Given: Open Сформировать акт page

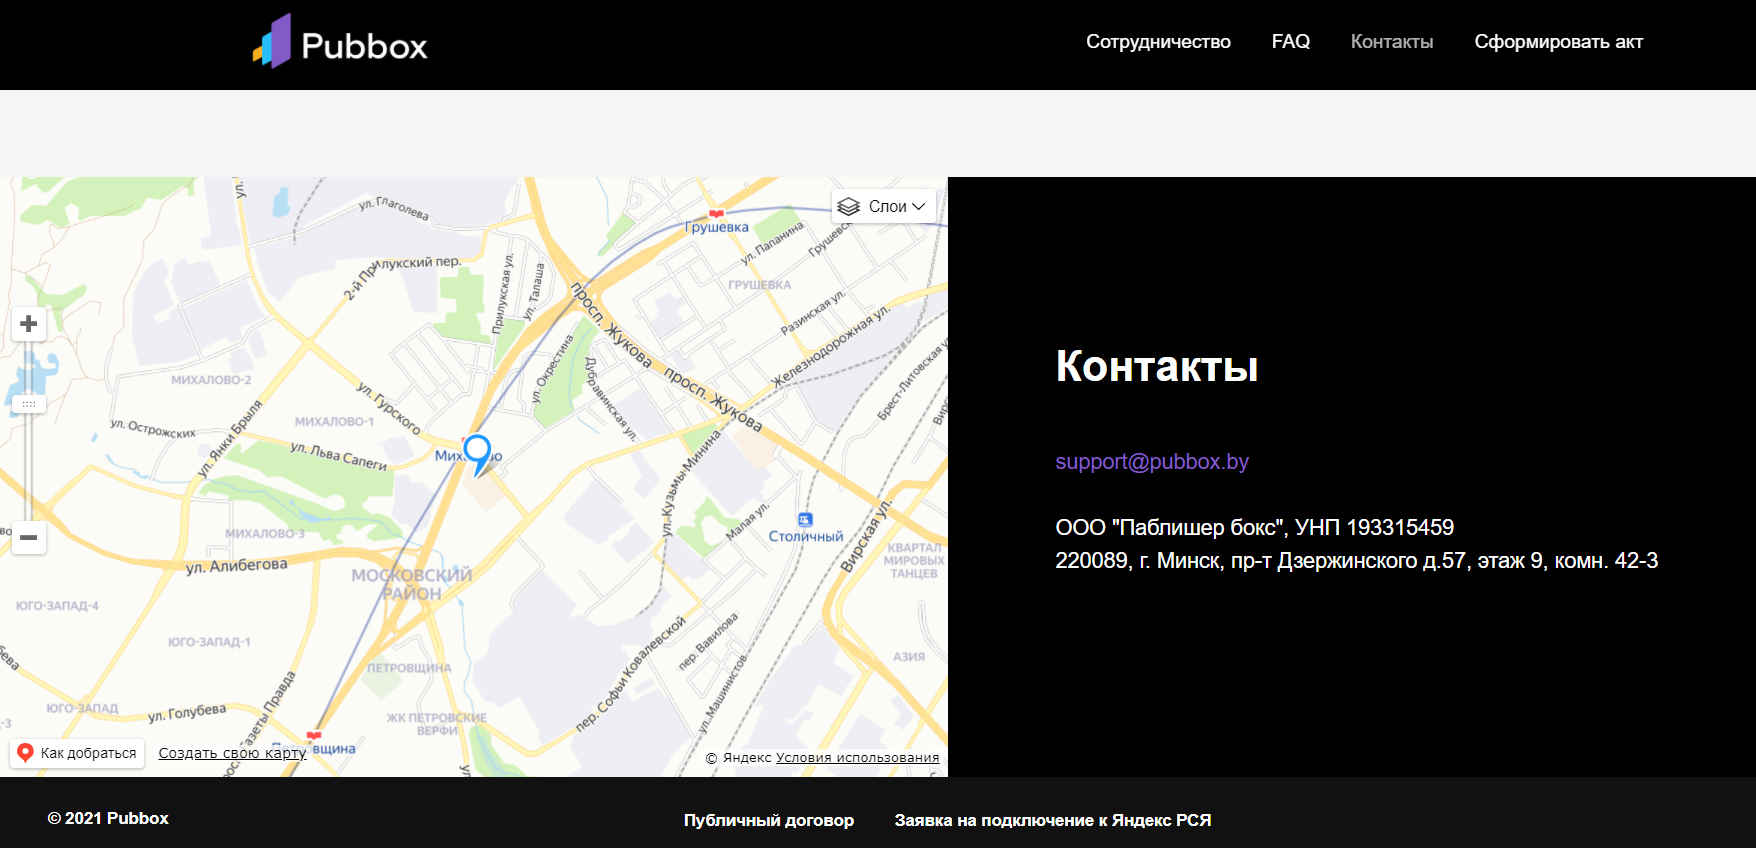Looking at the screenshot, I should [x=1558, y=42].
